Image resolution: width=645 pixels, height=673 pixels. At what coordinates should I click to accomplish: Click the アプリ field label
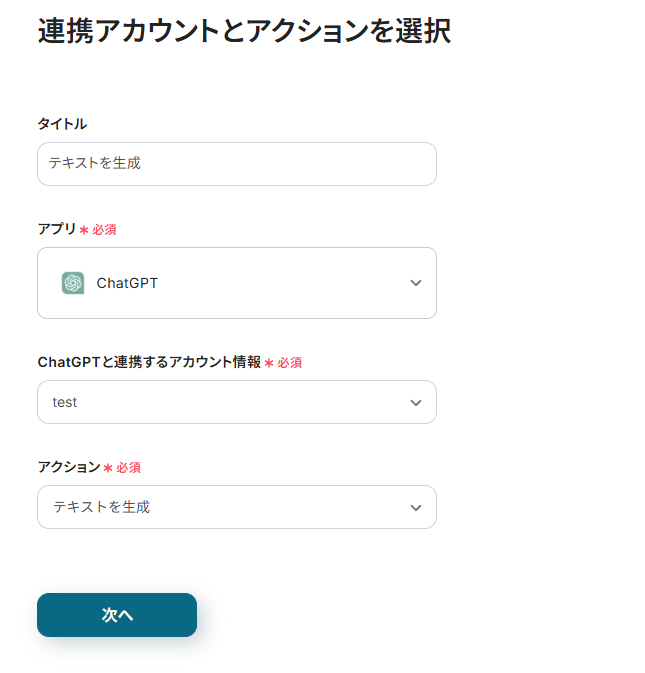click(56, 229)
